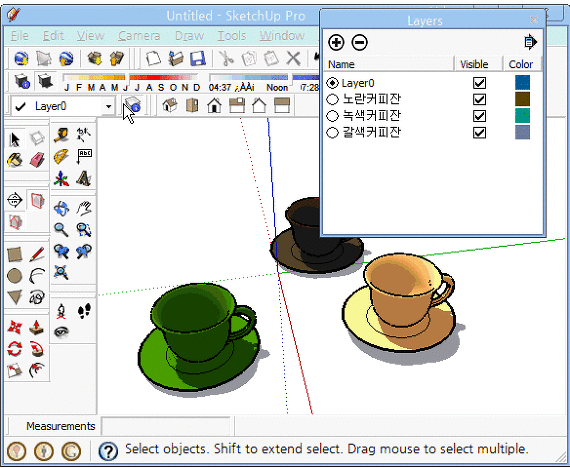Screen dimensions: 570x468
Task: Click the Cut scissors icon
Action: [226, 58]
